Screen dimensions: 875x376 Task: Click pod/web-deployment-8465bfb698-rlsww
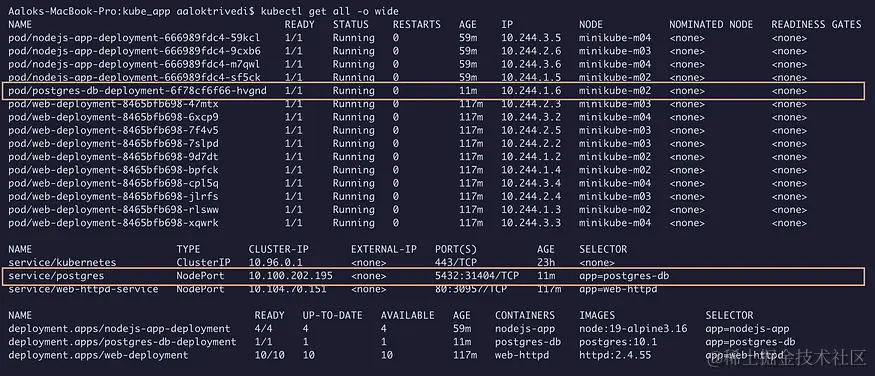(113, 210)
